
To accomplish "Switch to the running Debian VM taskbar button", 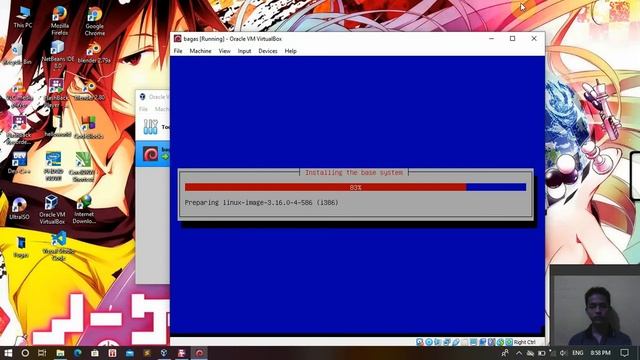I will (199, 353).
